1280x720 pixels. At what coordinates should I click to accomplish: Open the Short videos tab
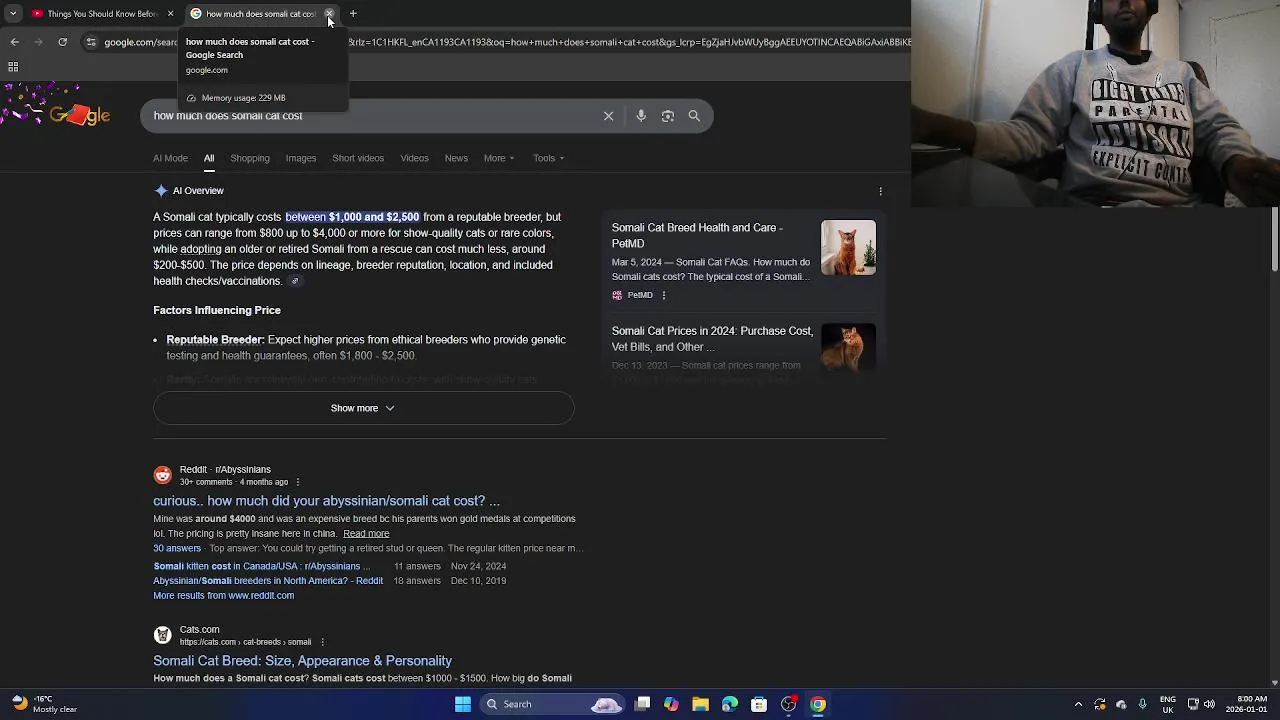click(358, 158)
